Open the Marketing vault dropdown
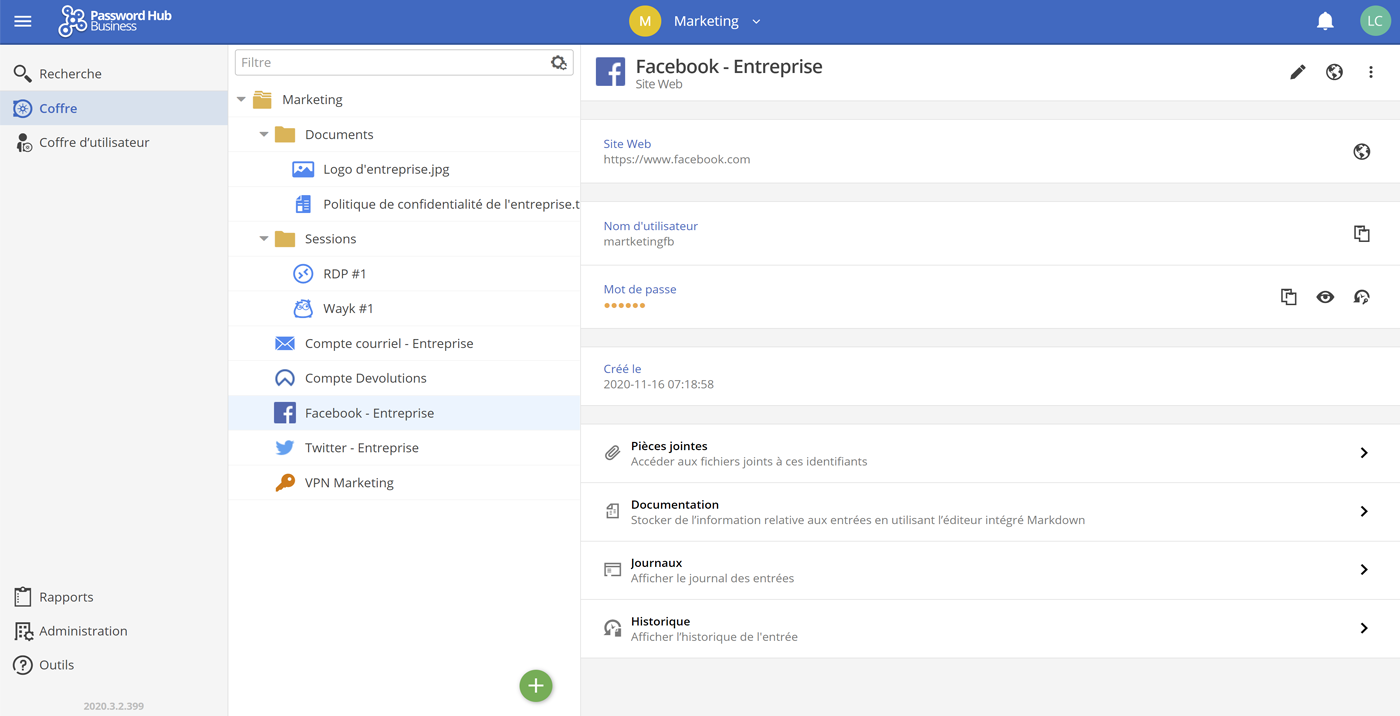The height and width of the screenshot is (716, 1400). point(756,21)
